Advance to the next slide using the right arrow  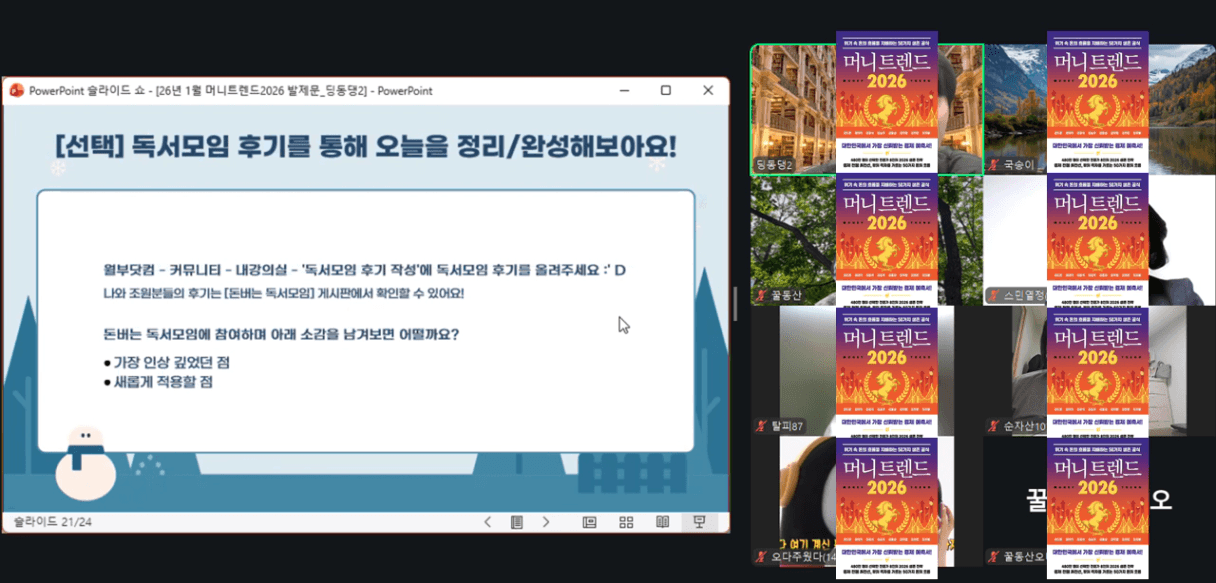(546, 522)
